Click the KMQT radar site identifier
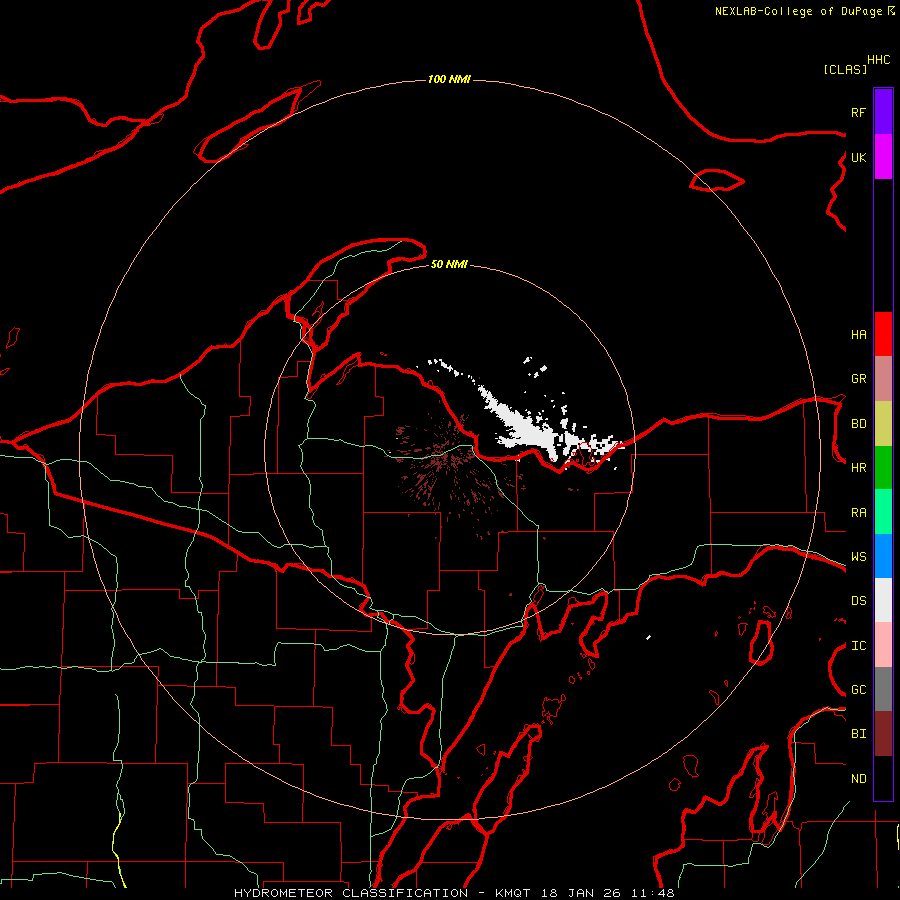The image size is (900, 900). [x=513, y=893]
